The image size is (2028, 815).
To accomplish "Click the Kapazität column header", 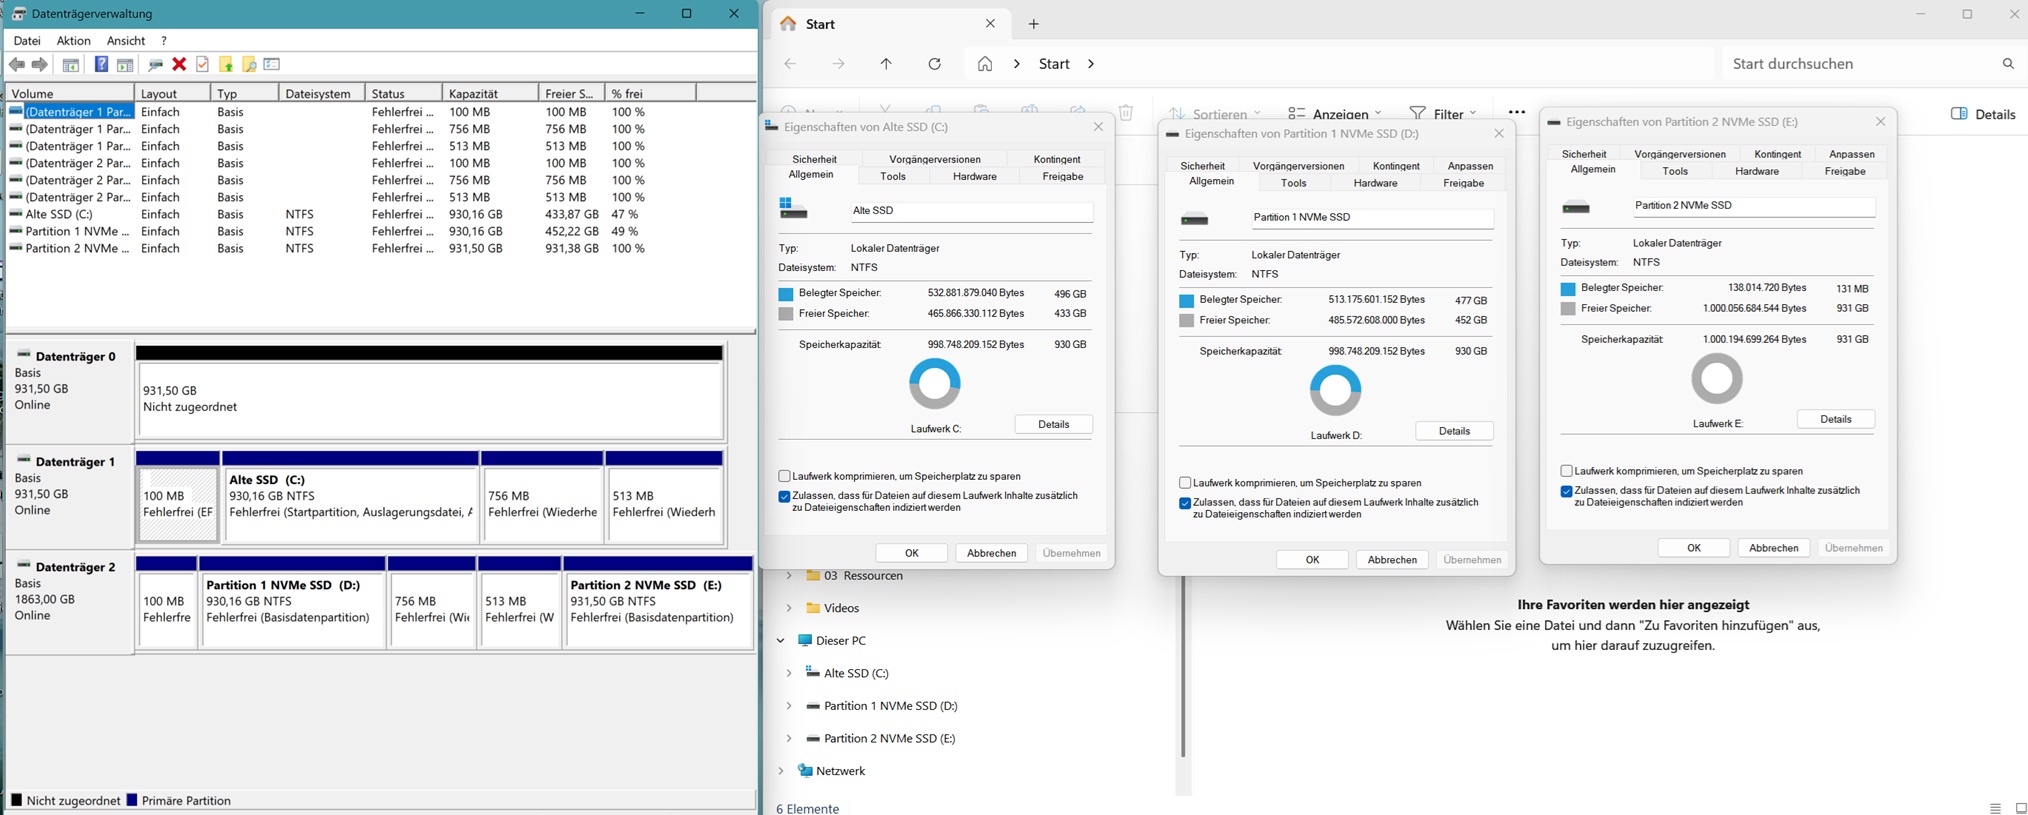I will [490, 93].
